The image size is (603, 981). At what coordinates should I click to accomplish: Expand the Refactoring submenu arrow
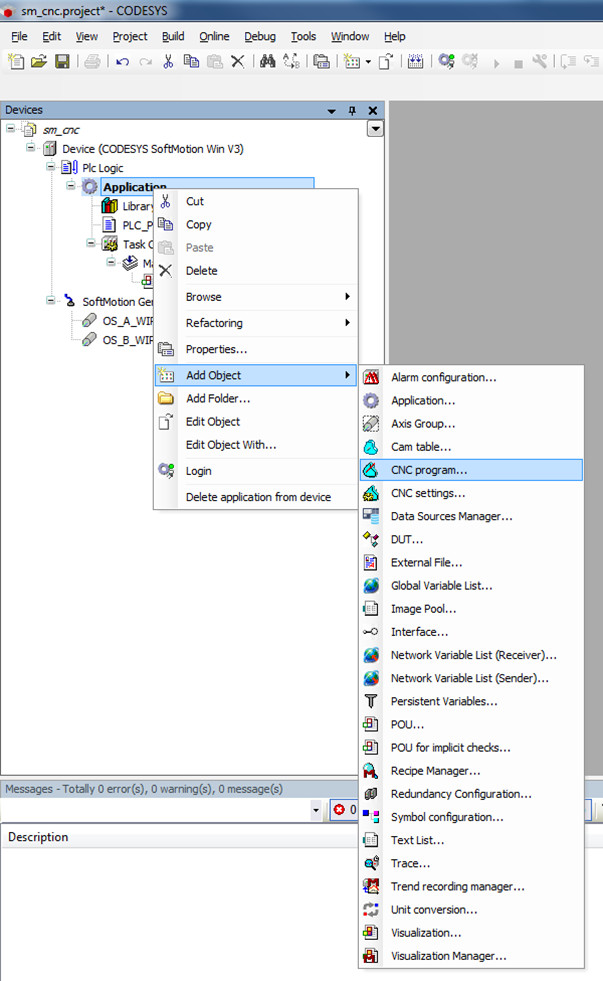click(347, 323)
